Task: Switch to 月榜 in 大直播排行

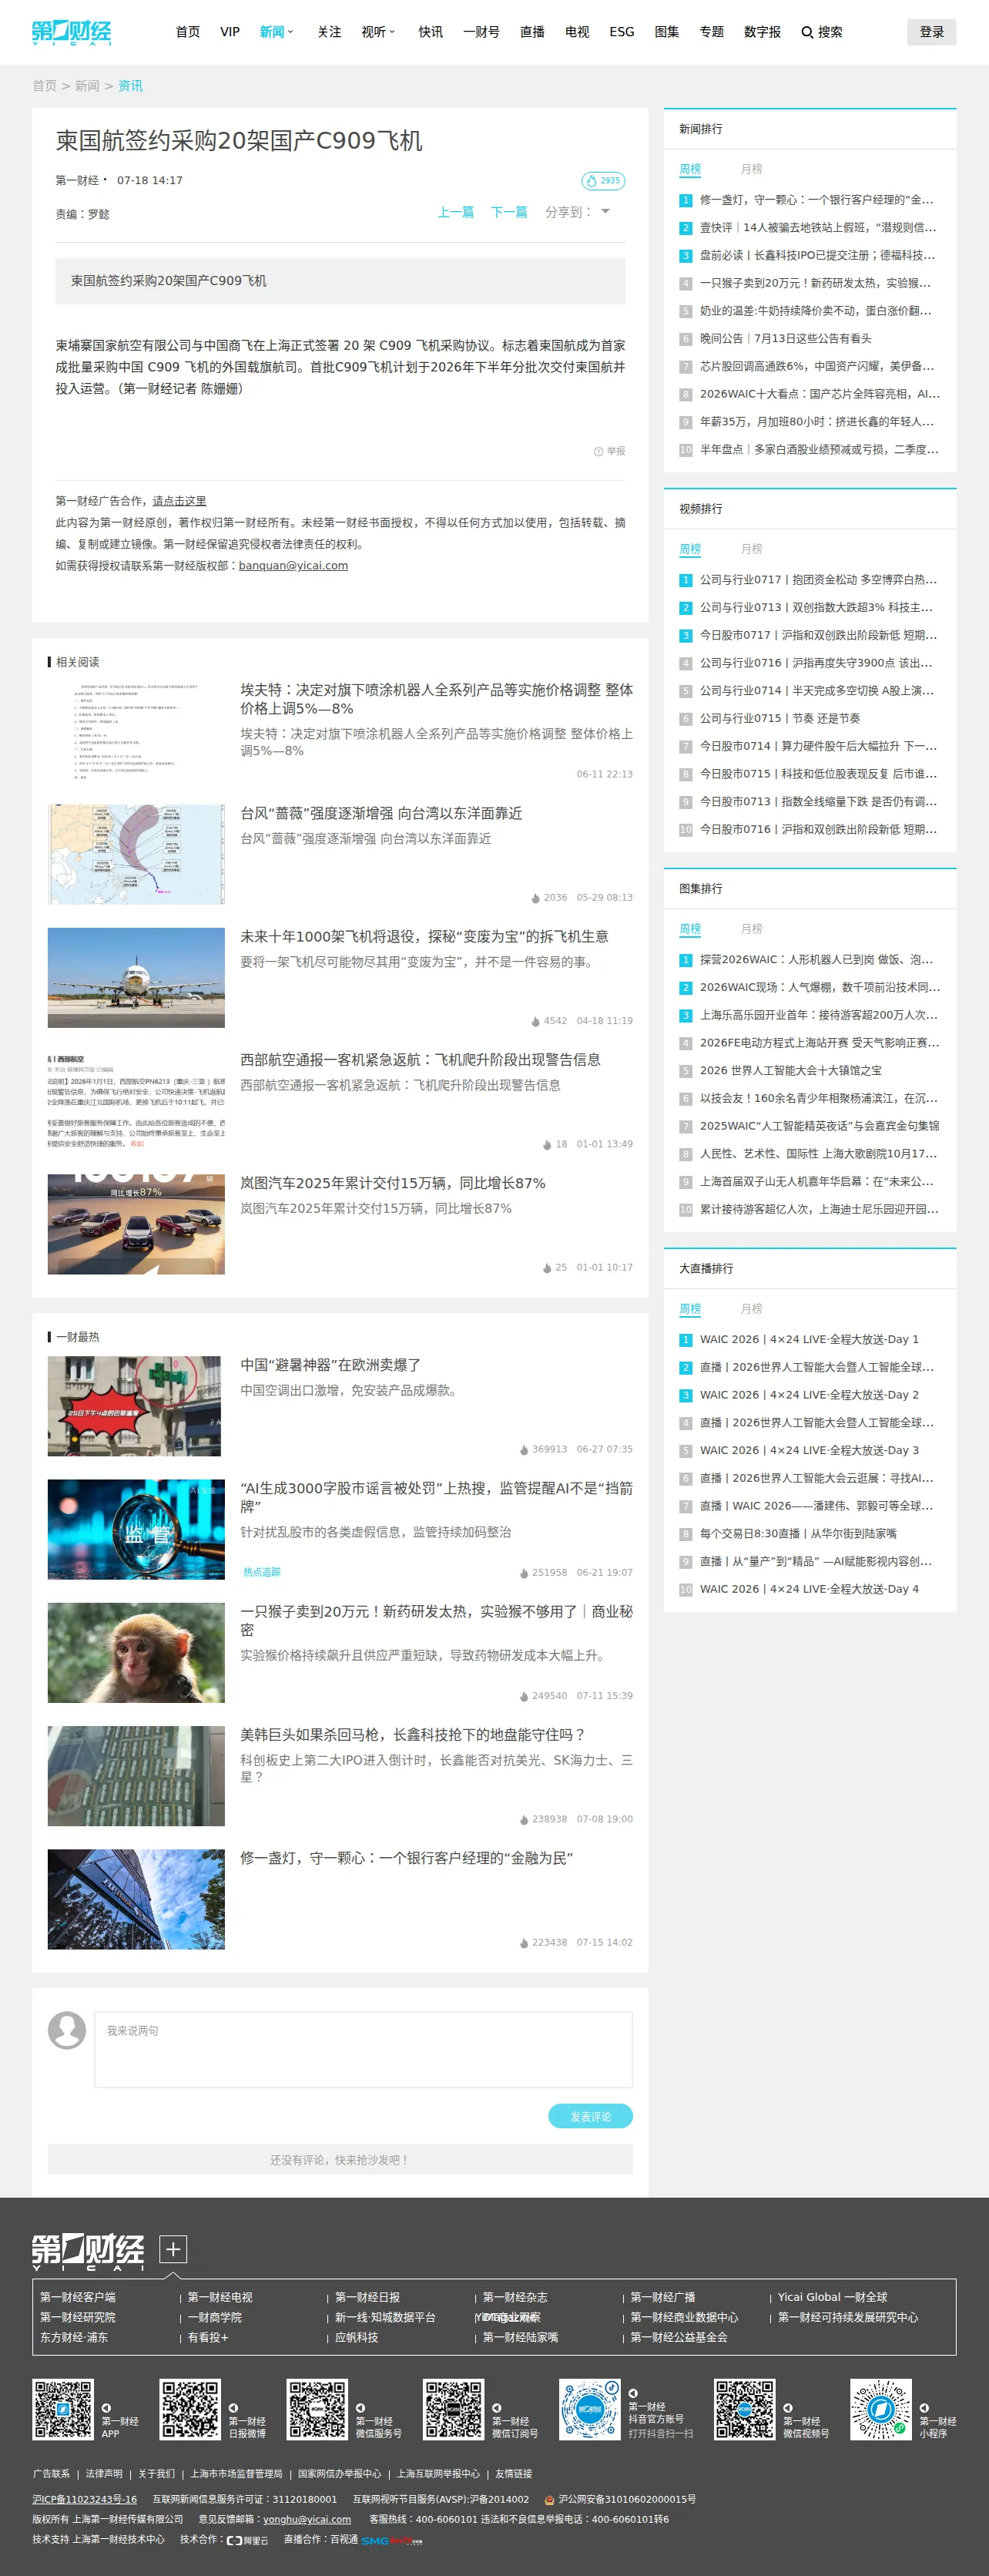Action: [x=751, y=1309]
